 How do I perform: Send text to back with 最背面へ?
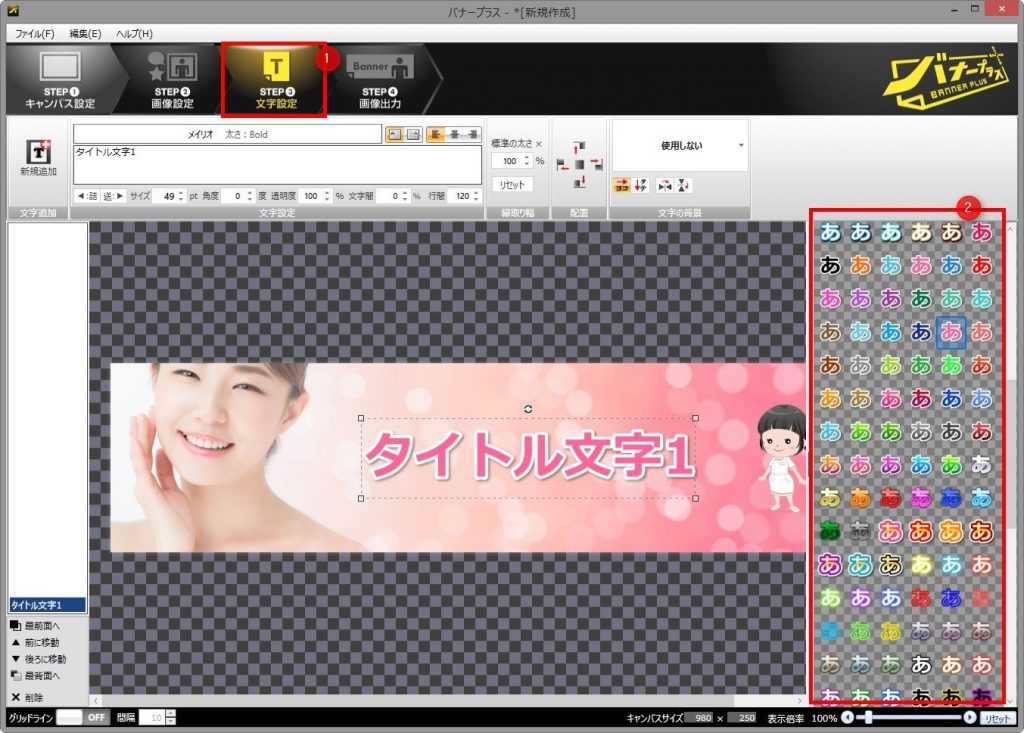(x=35, y=676)
